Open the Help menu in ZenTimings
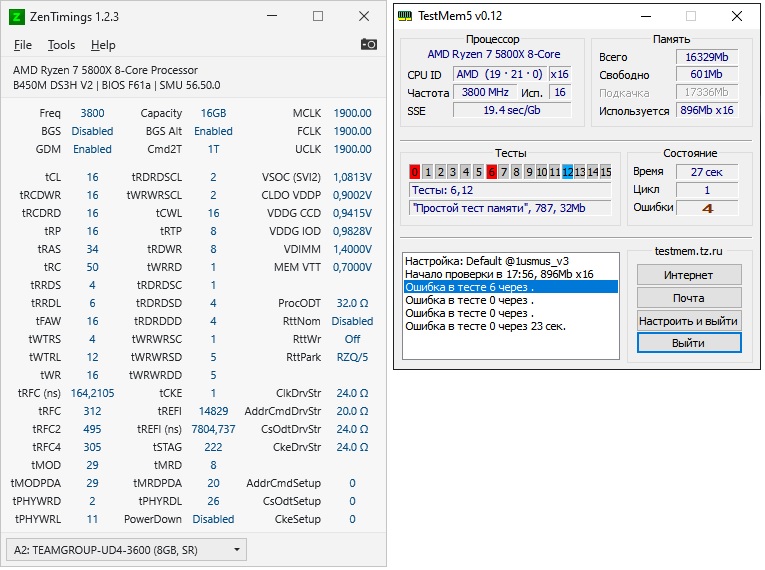Screen dimensions: 765x570 tap(103, 45)
